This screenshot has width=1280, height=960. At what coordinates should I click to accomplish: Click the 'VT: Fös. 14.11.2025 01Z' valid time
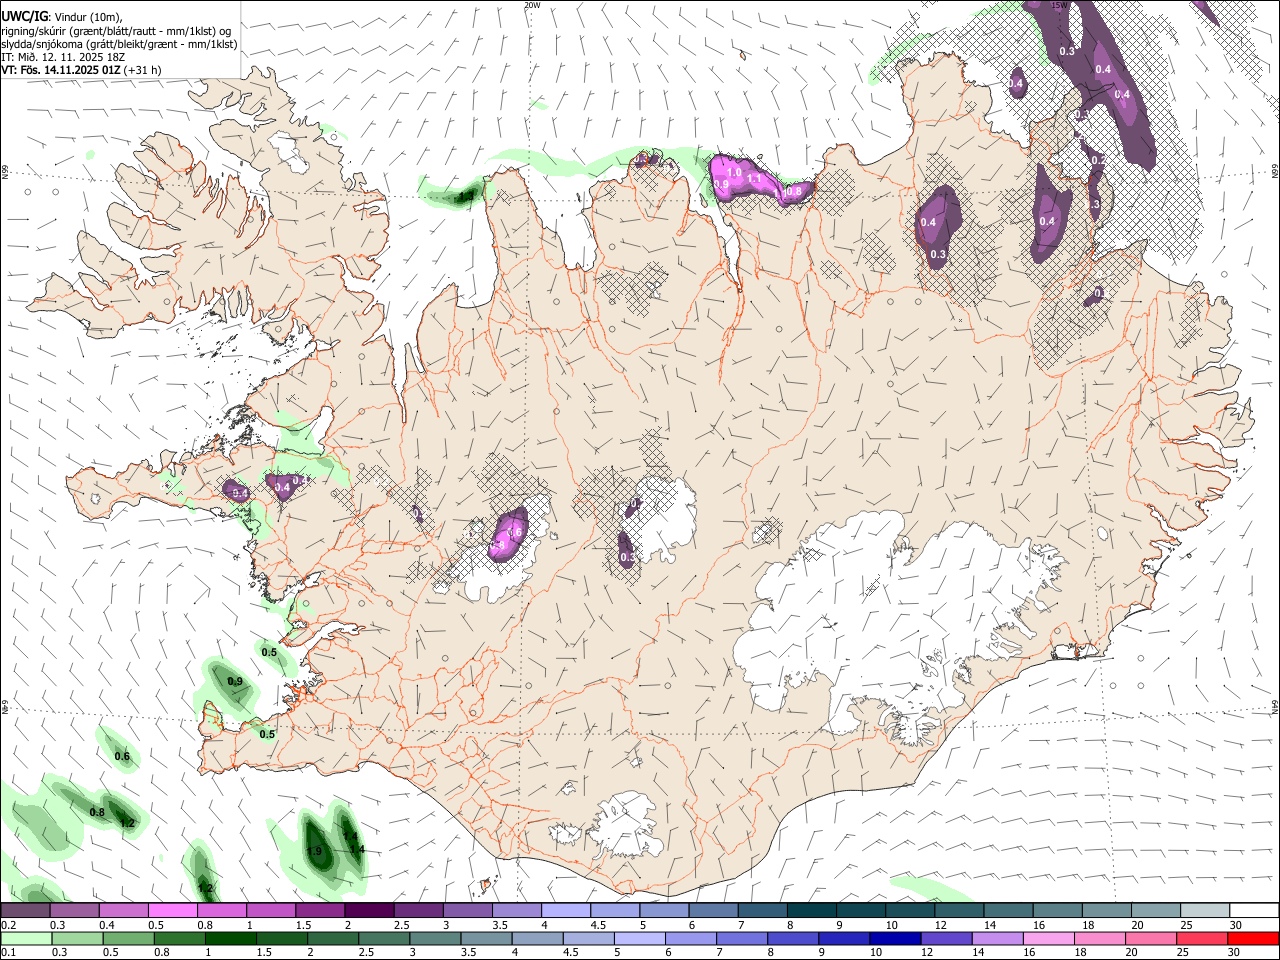61,70
